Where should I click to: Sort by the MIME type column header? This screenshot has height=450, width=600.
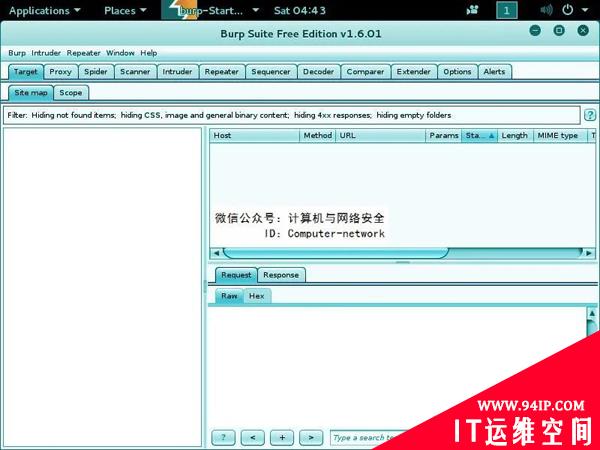tap(560, 135)
